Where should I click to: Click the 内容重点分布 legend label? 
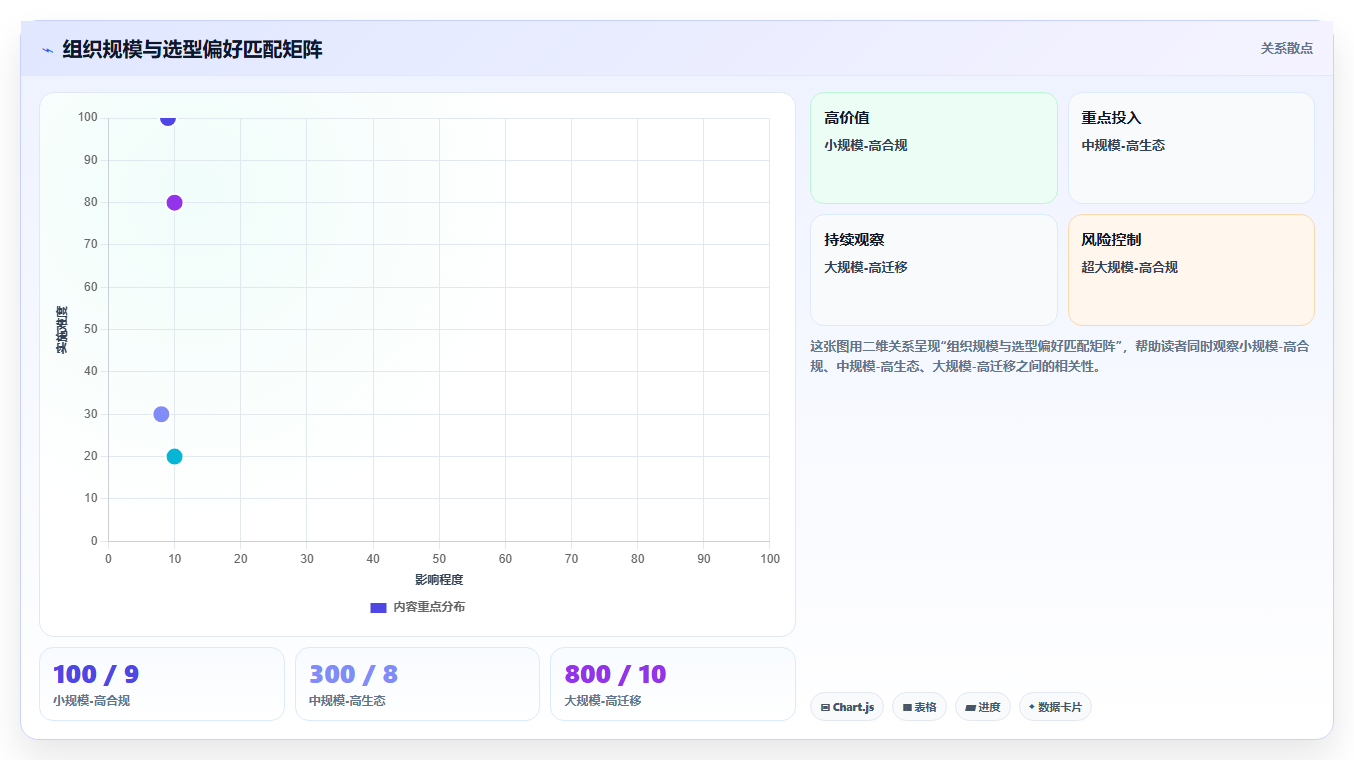(429, 607)
